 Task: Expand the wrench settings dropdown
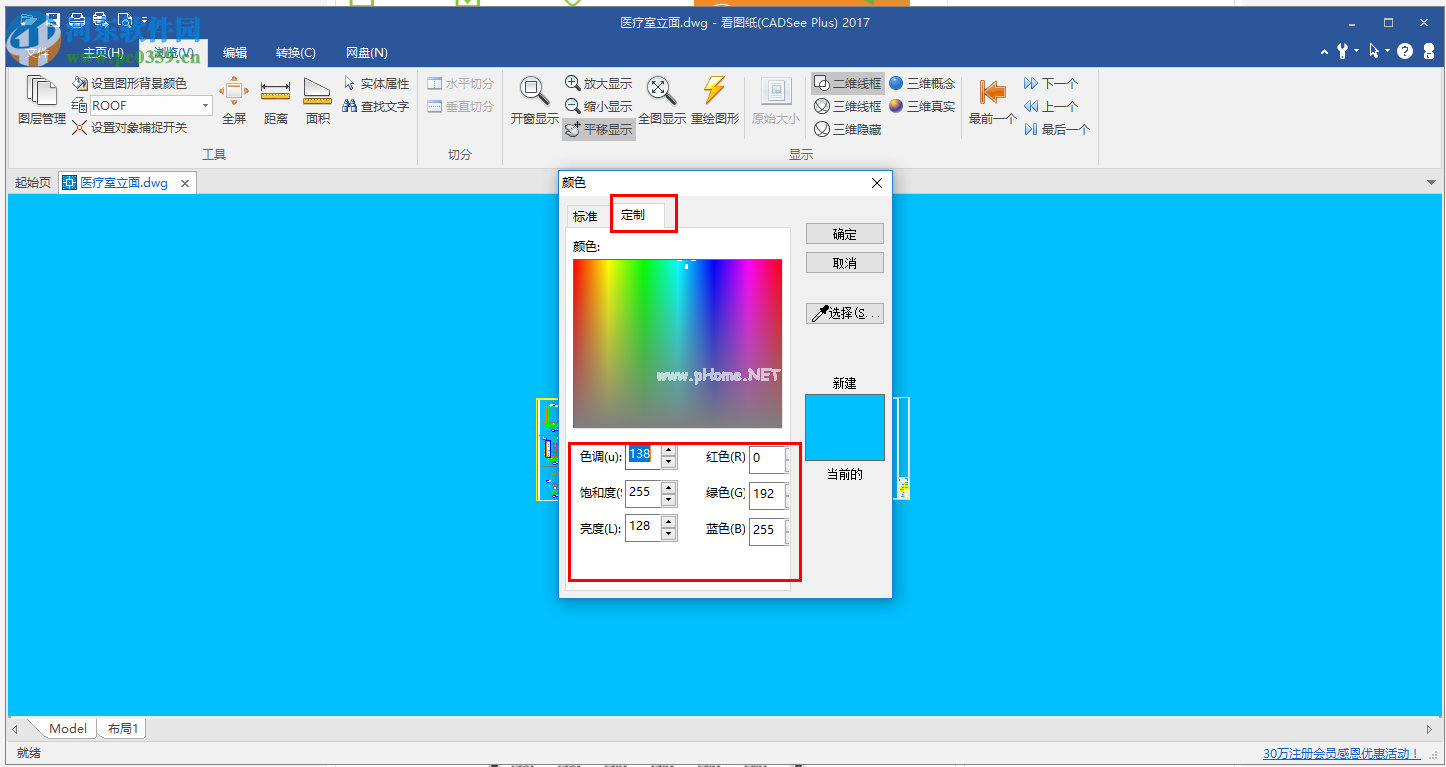(x=1356, y=51)
